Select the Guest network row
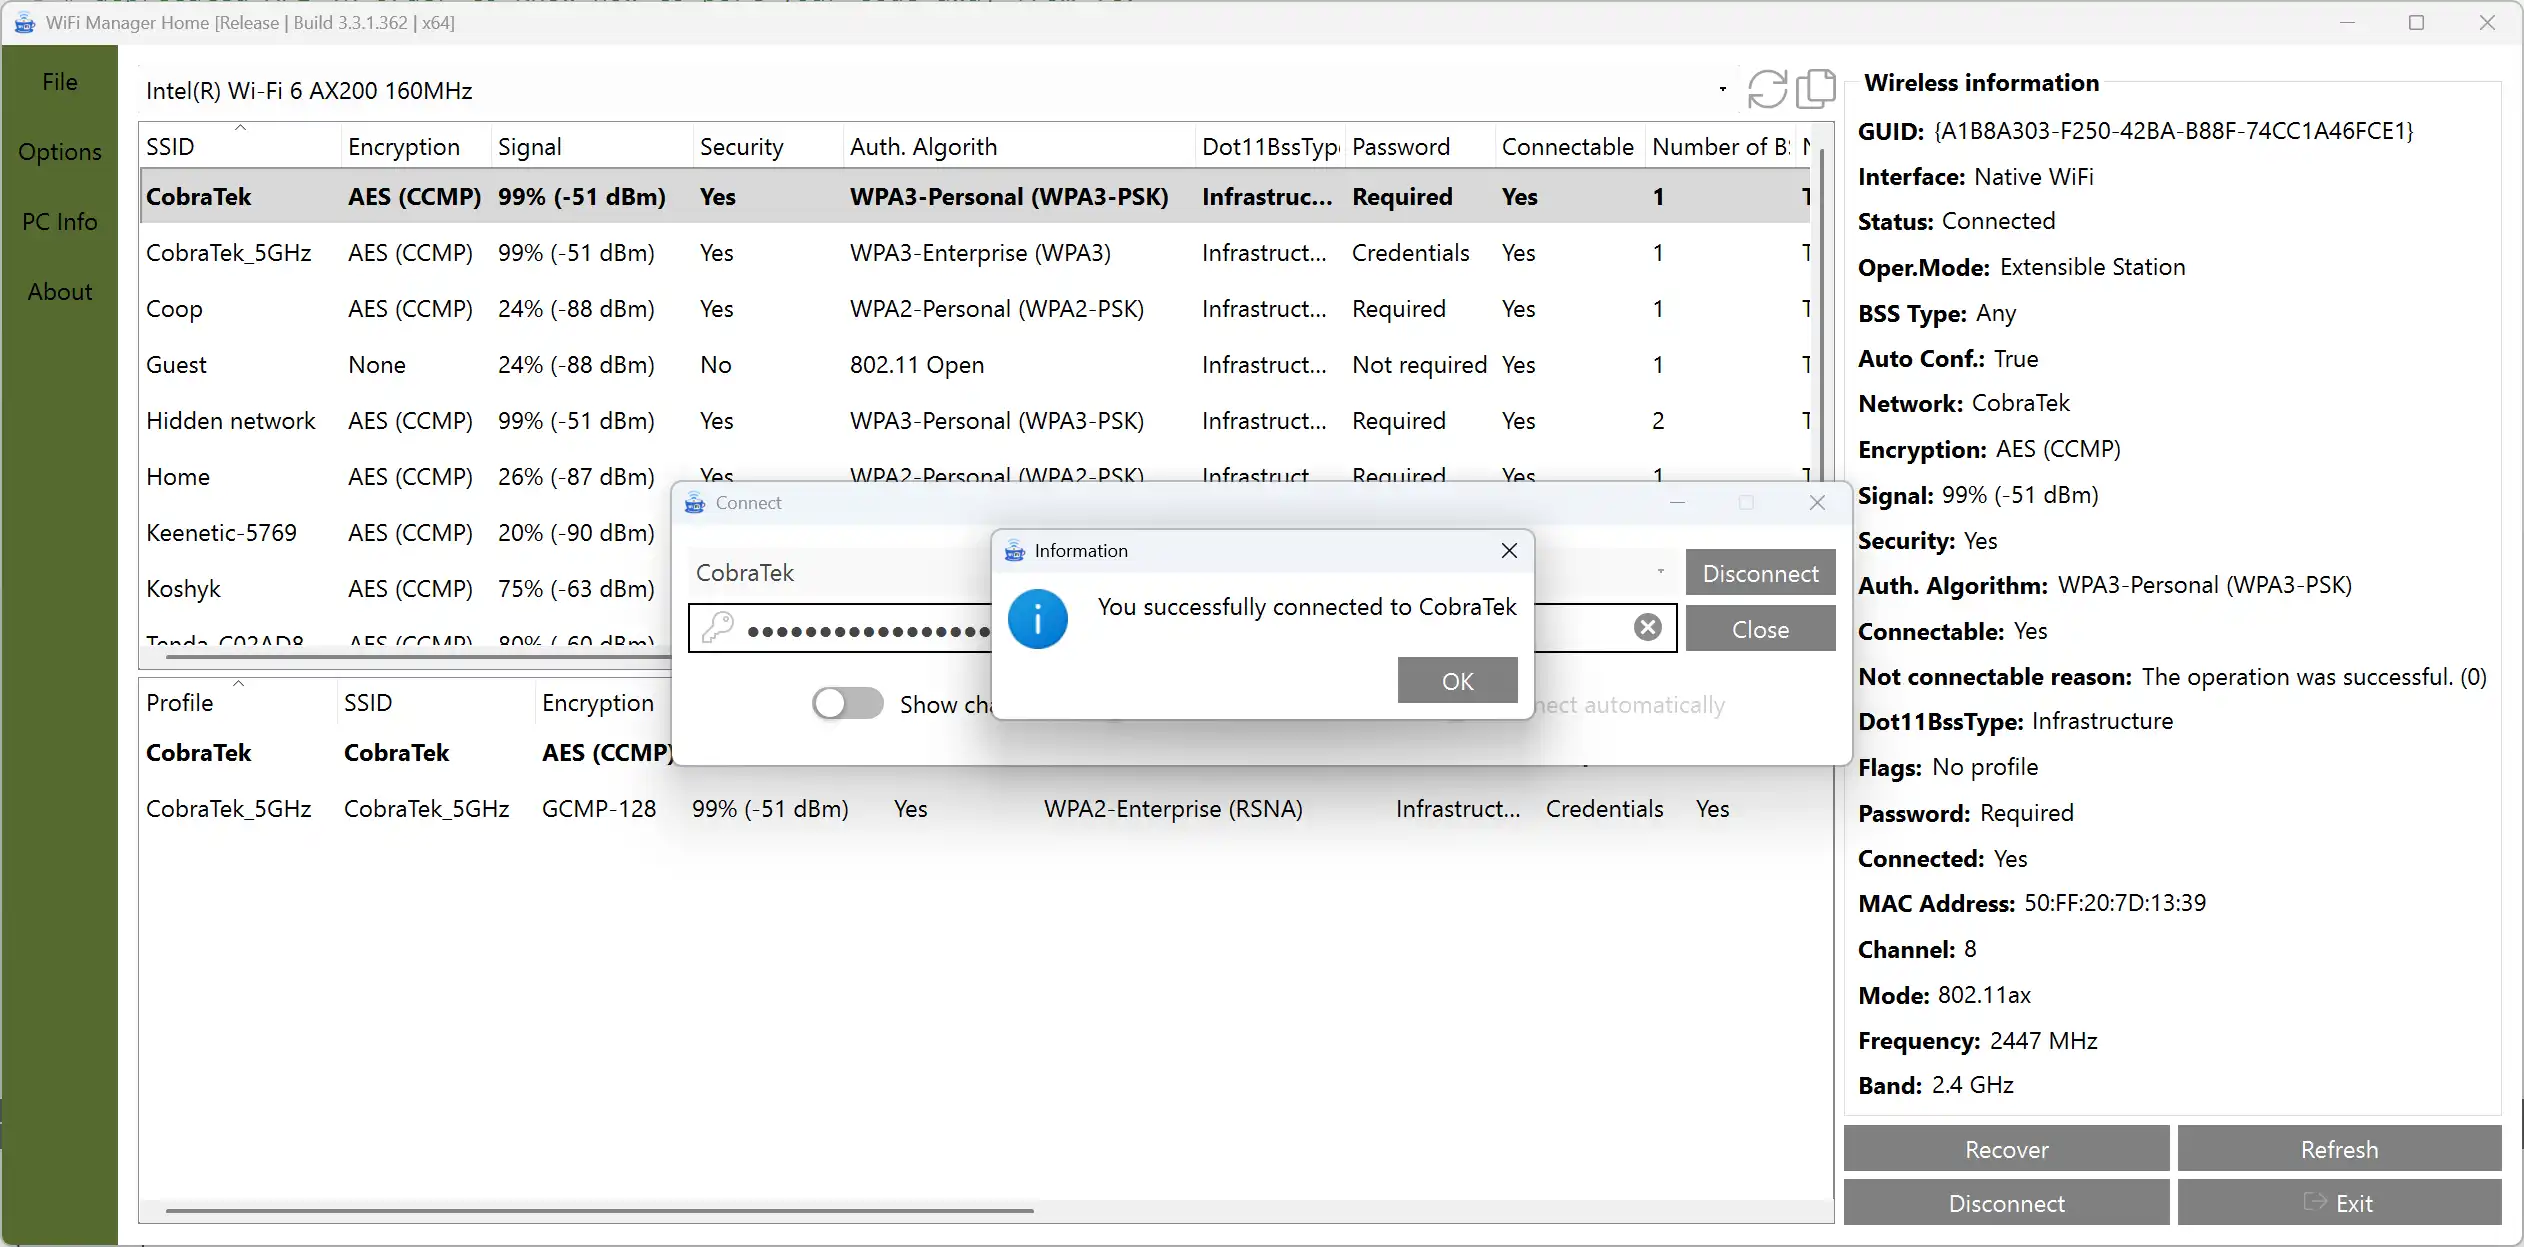The width and height of the screenshot is (2524, 1247). [x=176, y=365]
